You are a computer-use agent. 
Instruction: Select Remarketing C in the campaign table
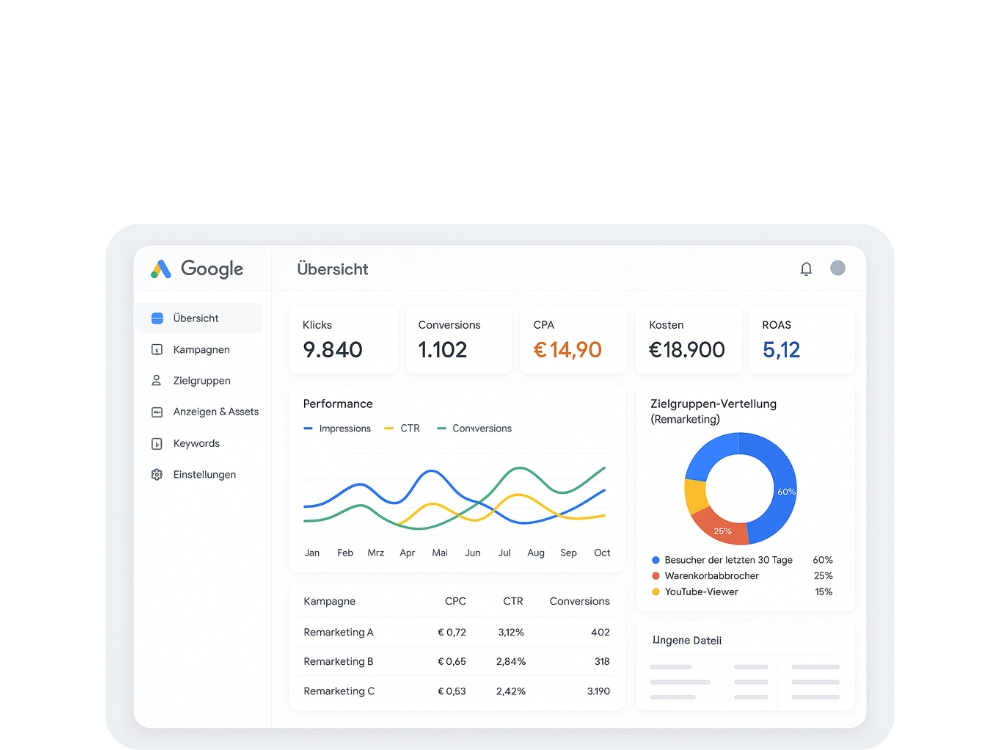pos(340,691)
